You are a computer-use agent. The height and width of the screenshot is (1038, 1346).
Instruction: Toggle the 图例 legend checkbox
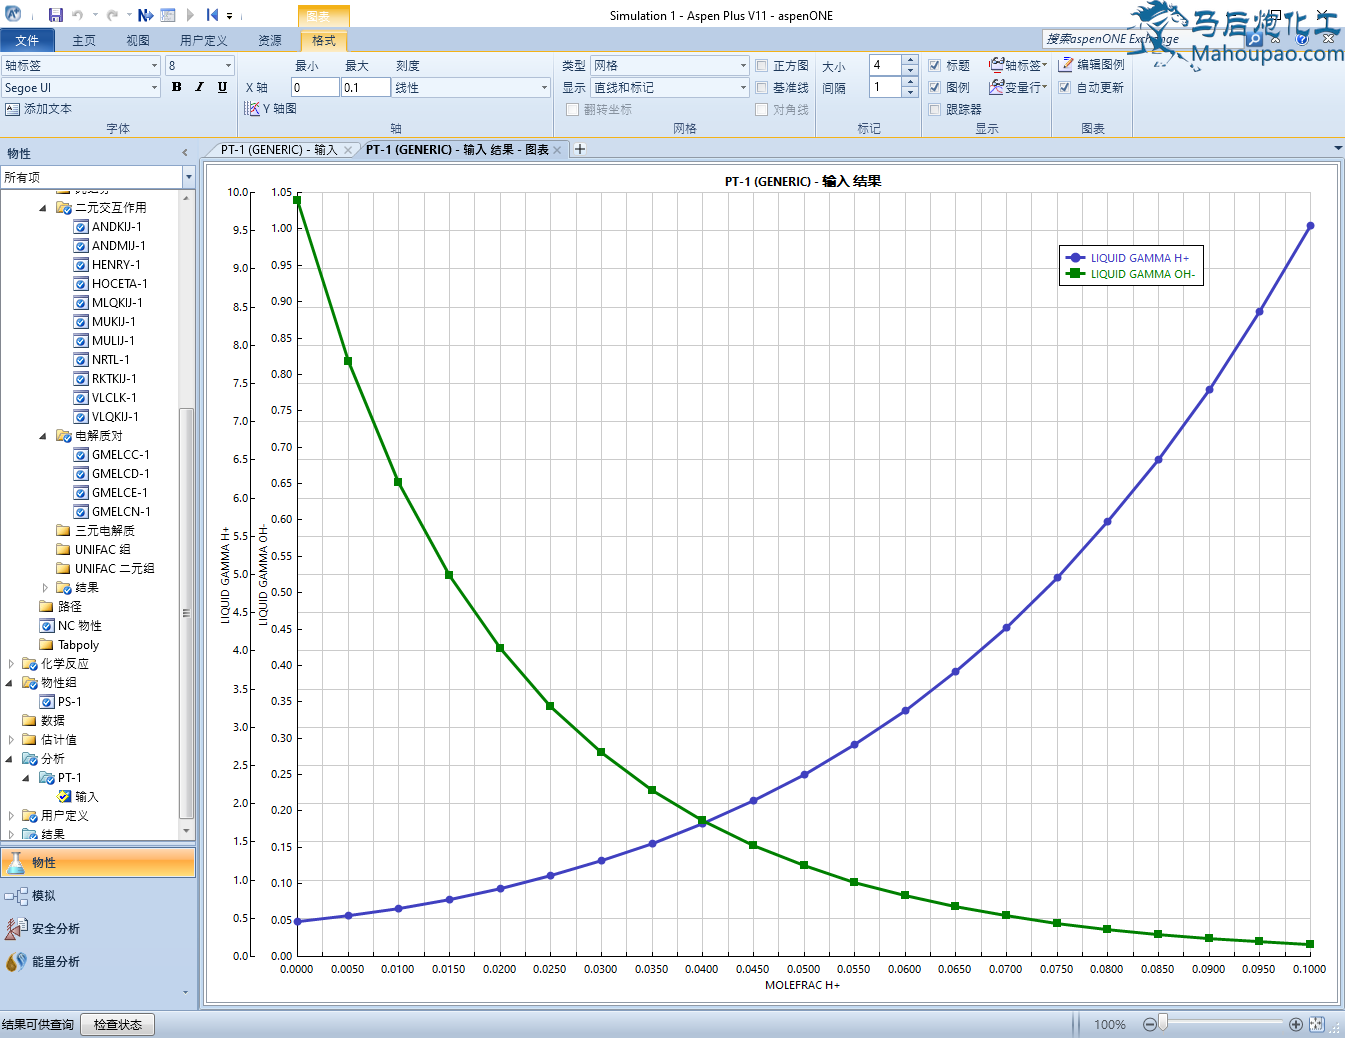935,88
